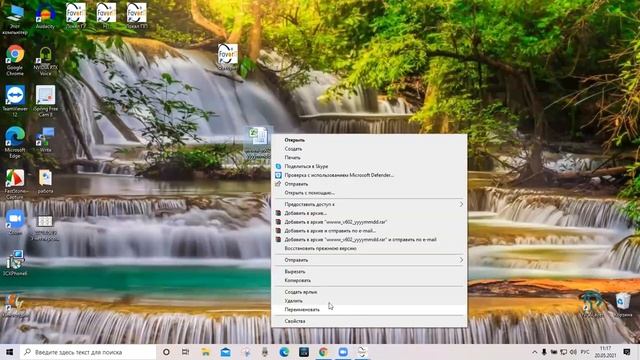Select the Zoom desktop shortcut
Screen dimensions: 640x360
click(x=15, y=222)
